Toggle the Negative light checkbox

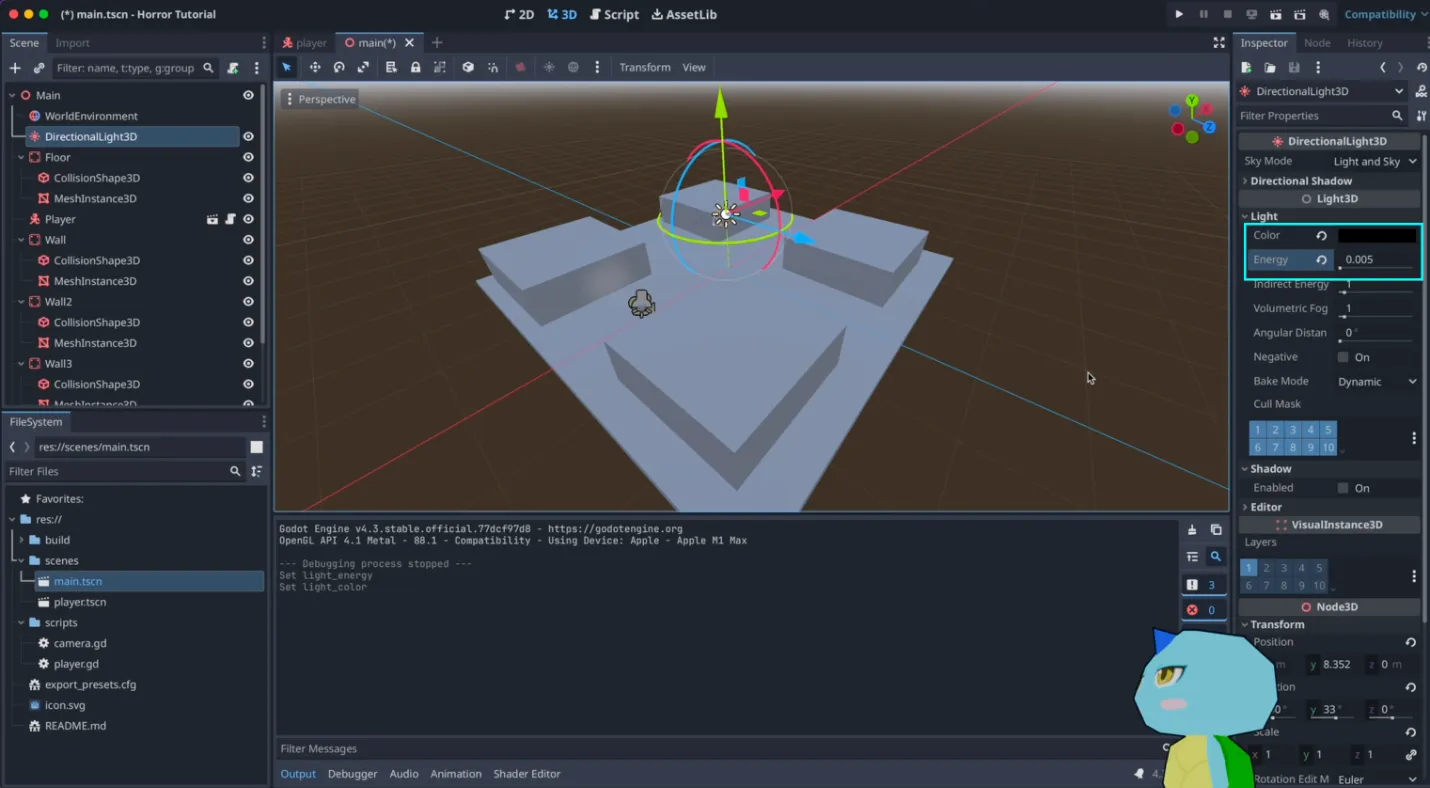[x=1343, y=357]
